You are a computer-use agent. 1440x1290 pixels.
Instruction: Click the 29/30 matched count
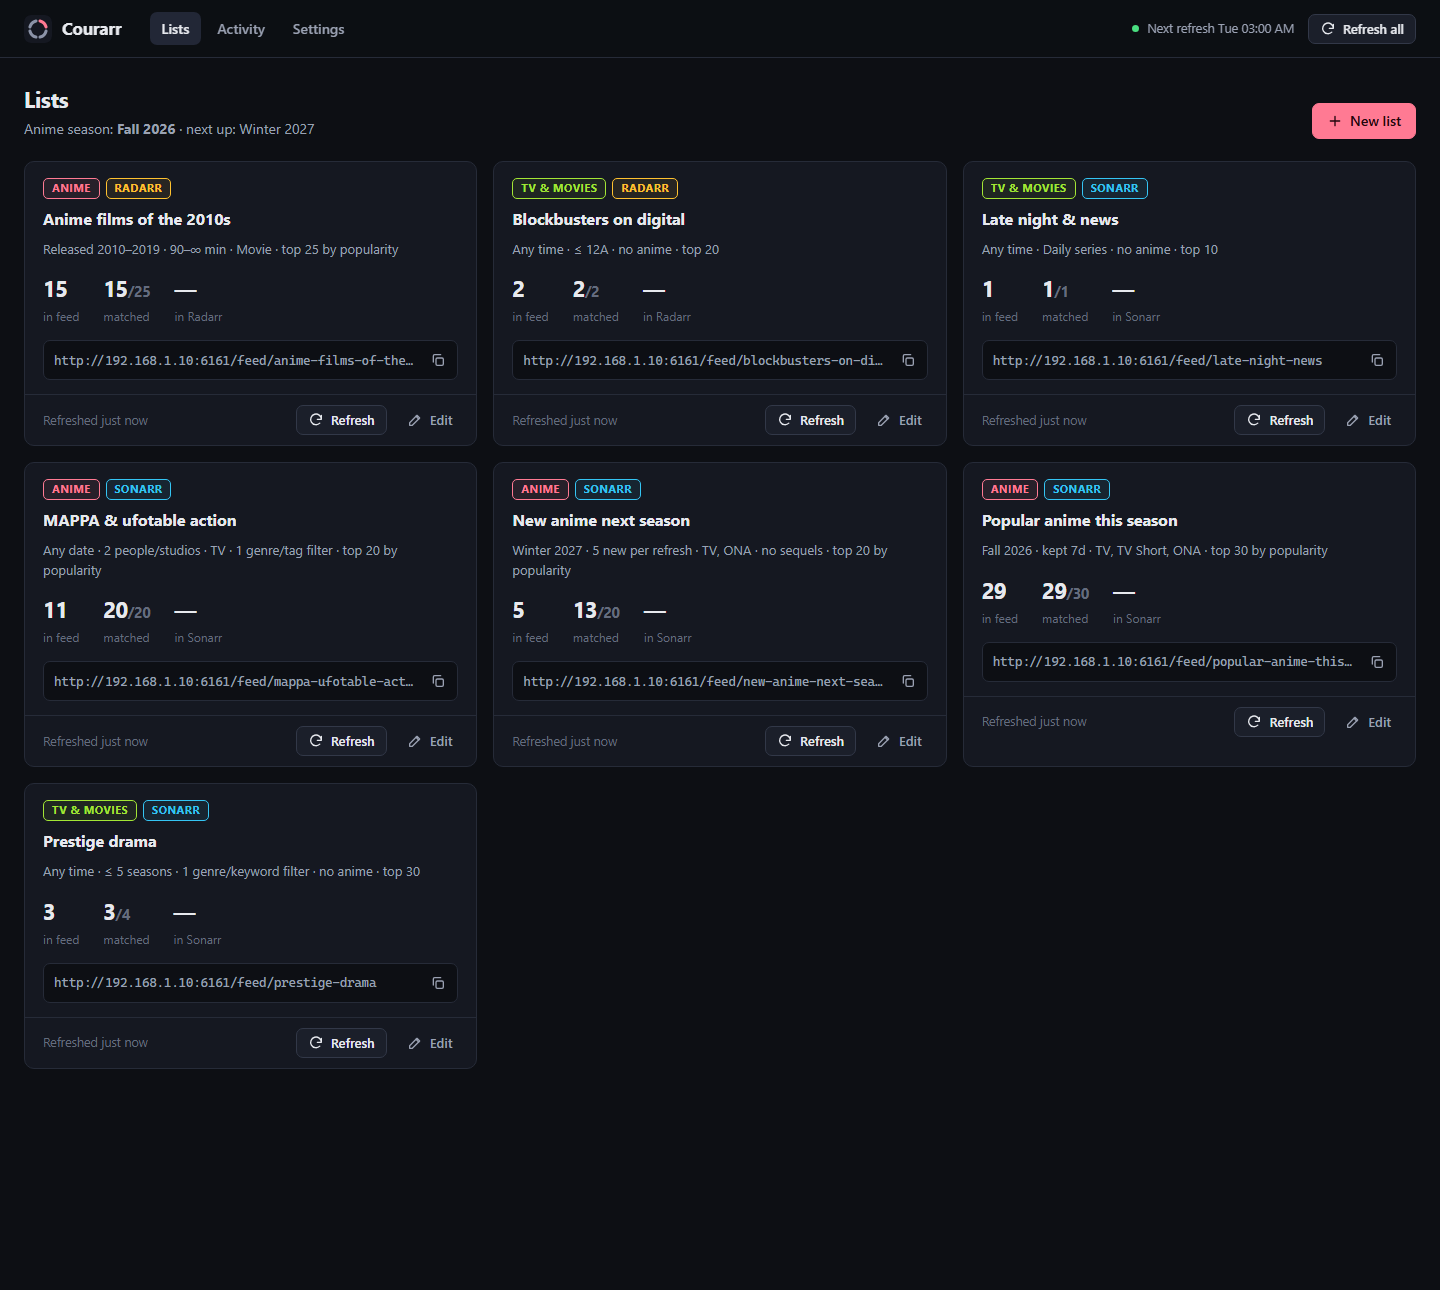1065,592
